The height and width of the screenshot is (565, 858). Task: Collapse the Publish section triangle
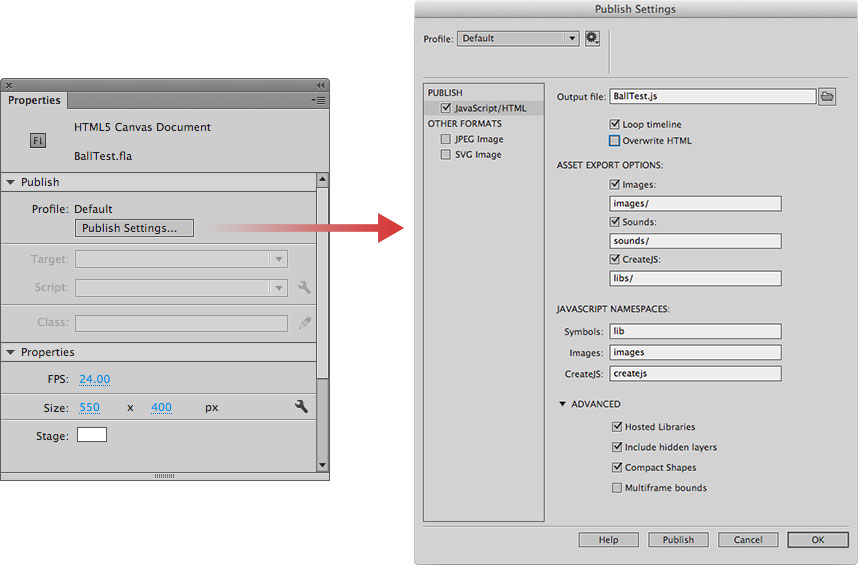click(10, 182)
